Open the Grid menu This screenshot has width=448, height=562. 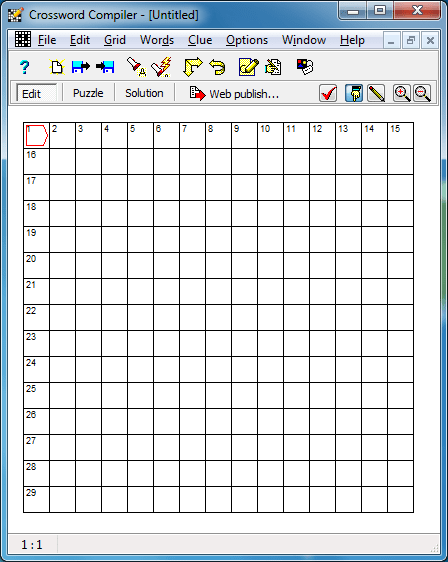(115, 40)
